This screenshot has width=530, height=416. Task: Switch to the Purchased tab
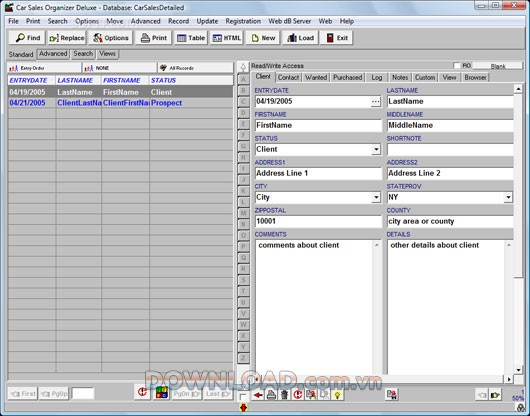click(347, 77)
